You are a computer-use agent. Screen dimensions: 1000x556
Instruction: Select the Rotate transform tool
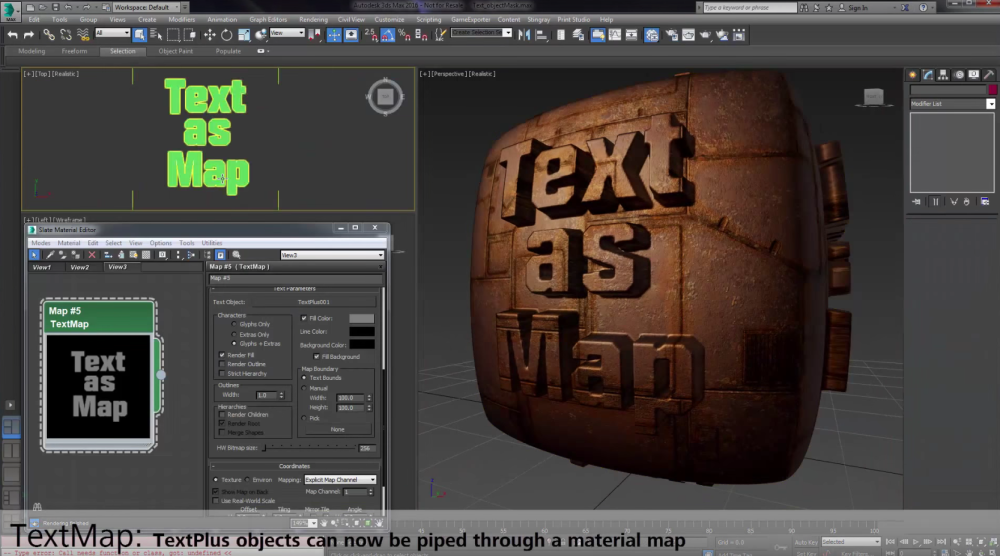(x=226, y=34)
